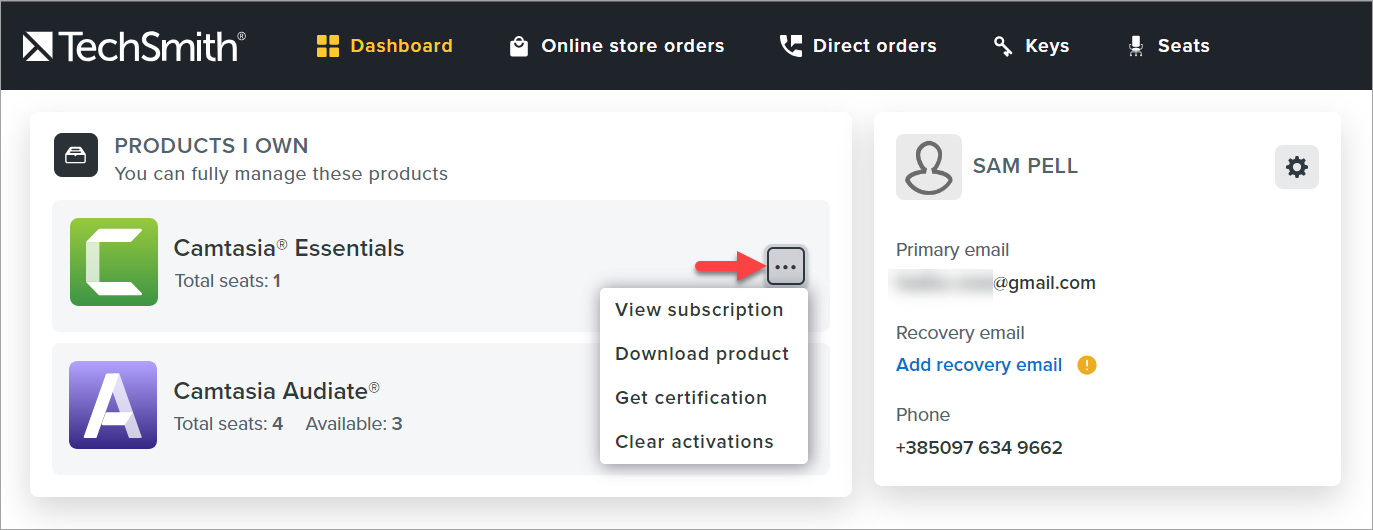Click the Camtasia Audiate purple product icon
Viewport: 1373px width, 530px height.
click(114, 405)
